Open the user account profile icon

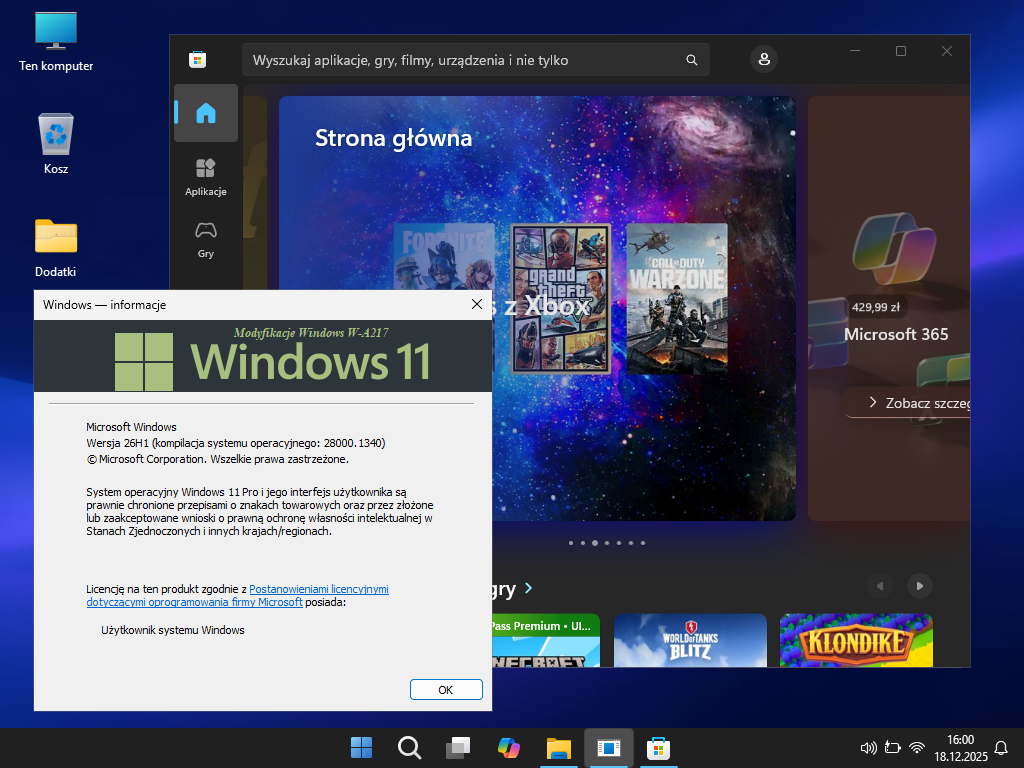coord(764,60)
